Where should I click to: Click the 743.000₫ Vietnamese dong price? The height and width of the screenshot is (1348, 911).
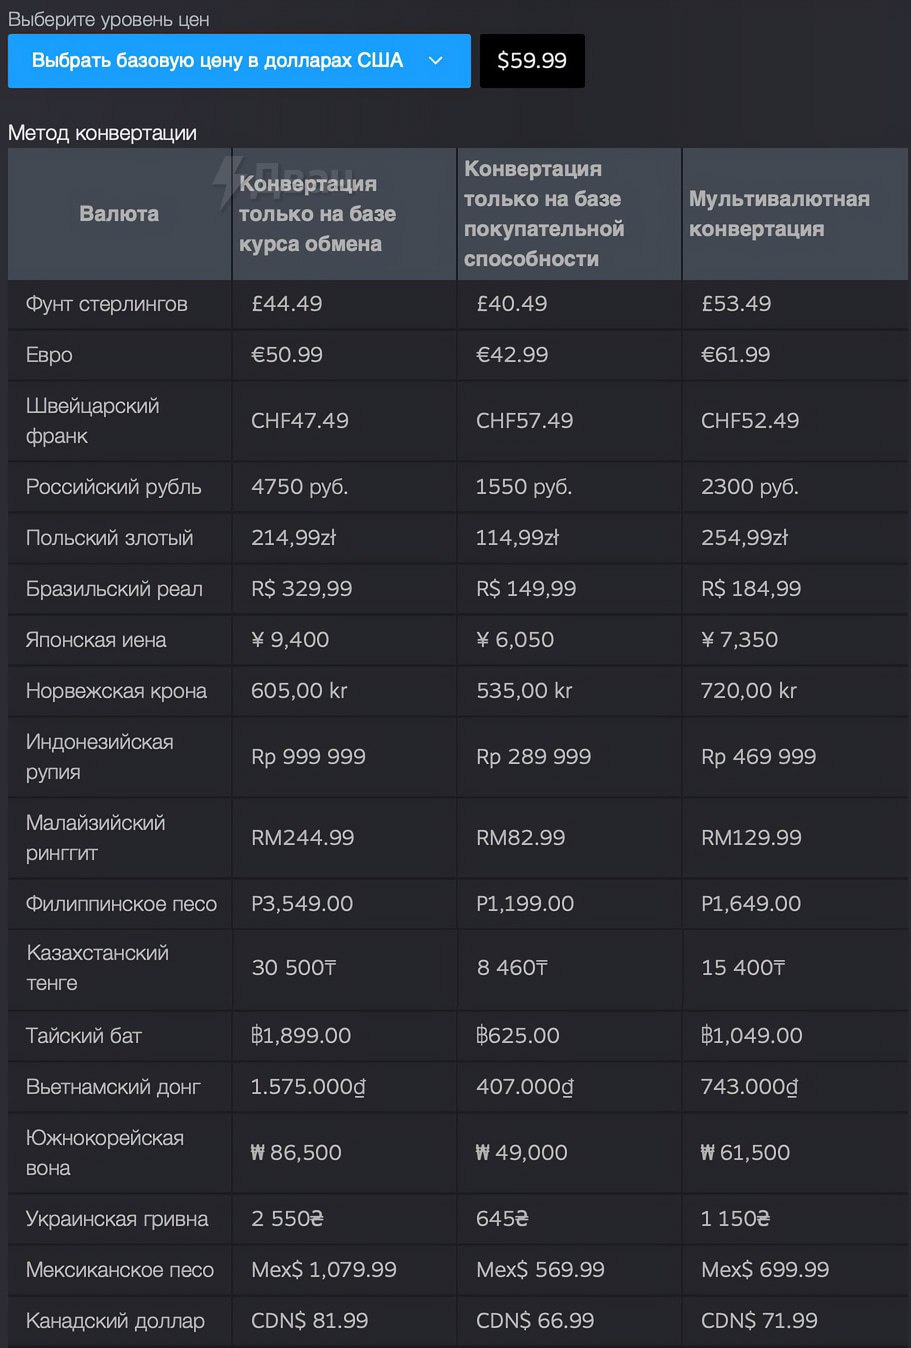750,1087
